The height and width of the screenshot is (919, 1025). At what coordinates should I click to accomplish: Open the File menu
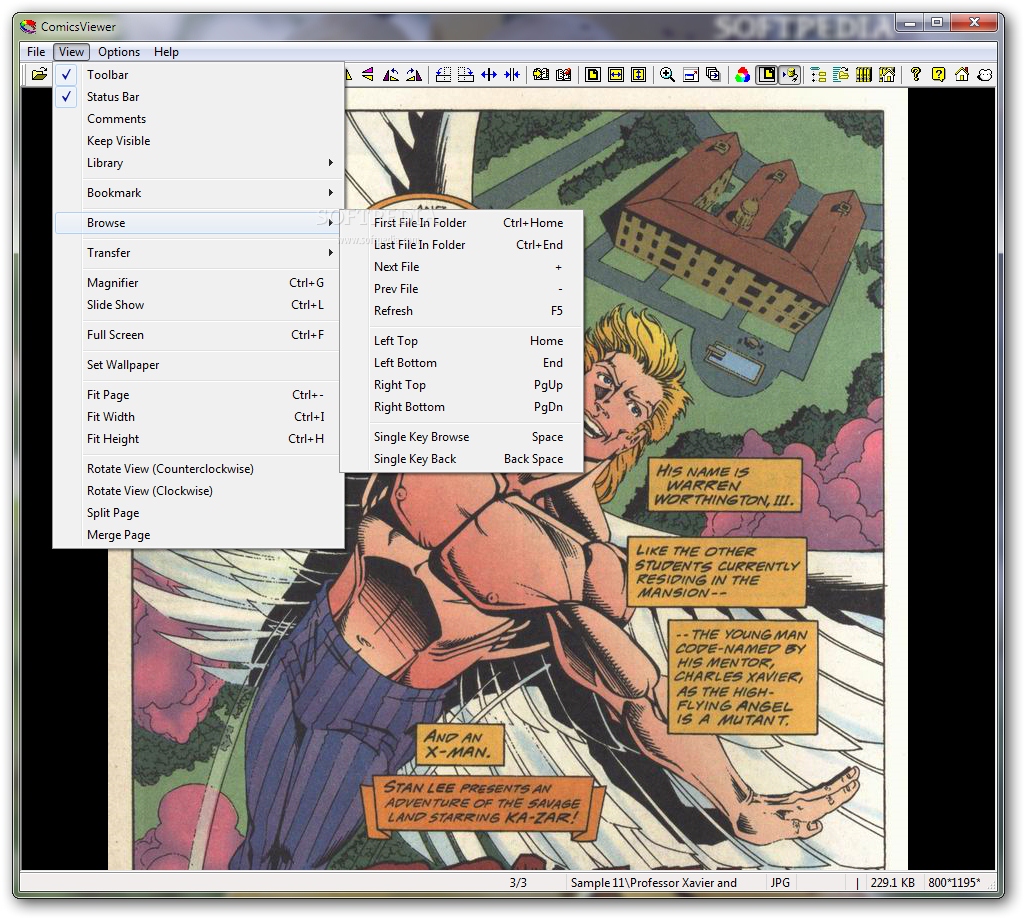click(x=36, y=52)
